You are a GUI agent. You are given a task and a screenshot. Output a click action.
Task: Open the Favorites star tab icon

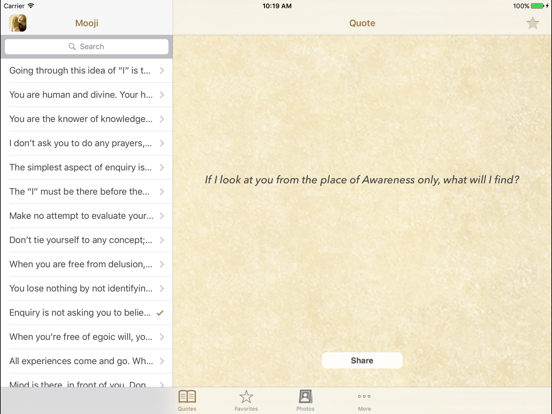click(246, 397)
